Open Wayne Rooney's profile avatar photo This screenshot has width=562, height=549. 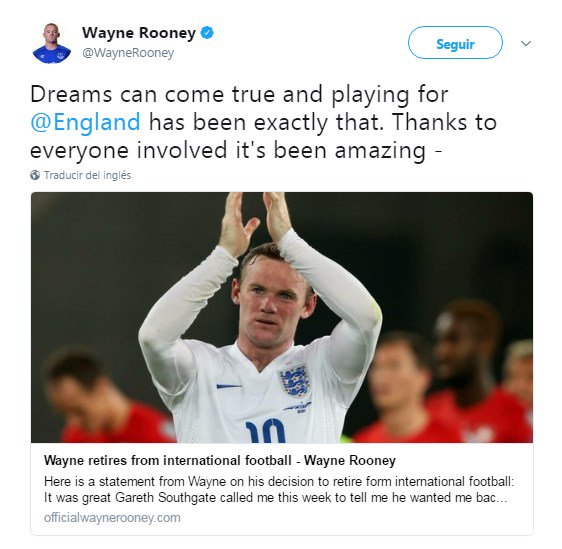coord(52,43)
